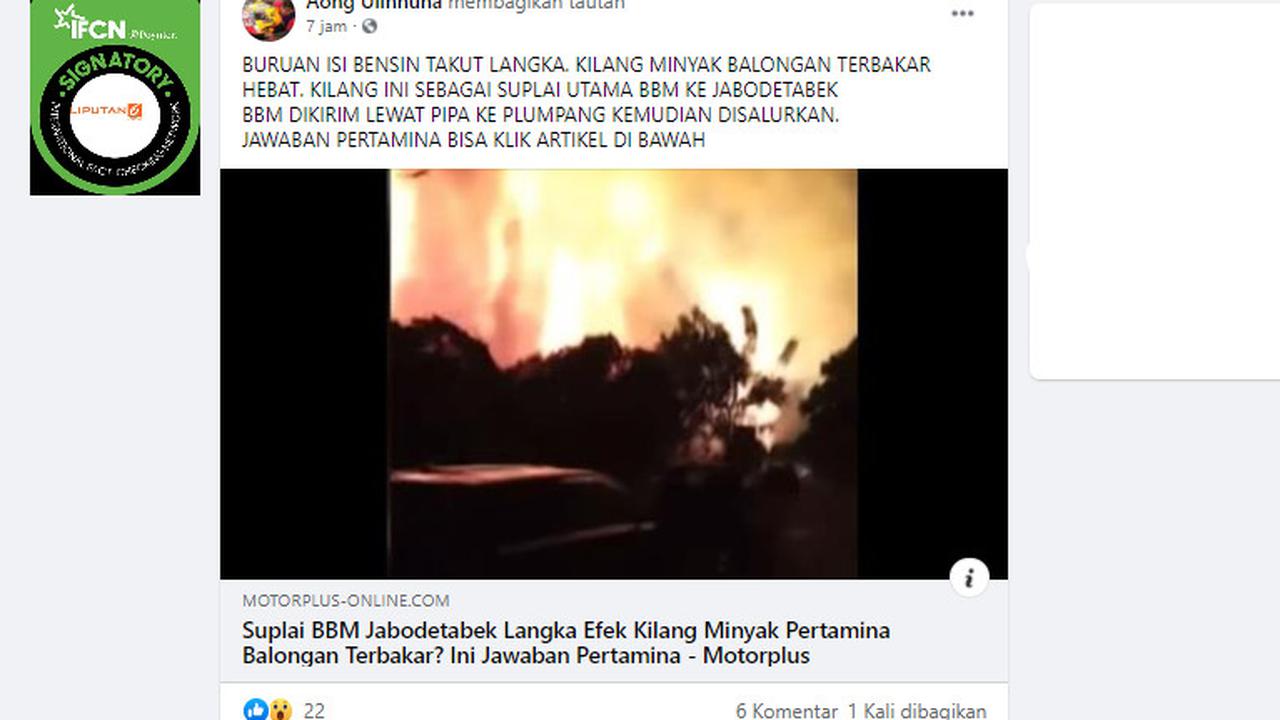Click the '7 jam' timestamp
Screen dimensions: 1280x720
coord(326,27)
